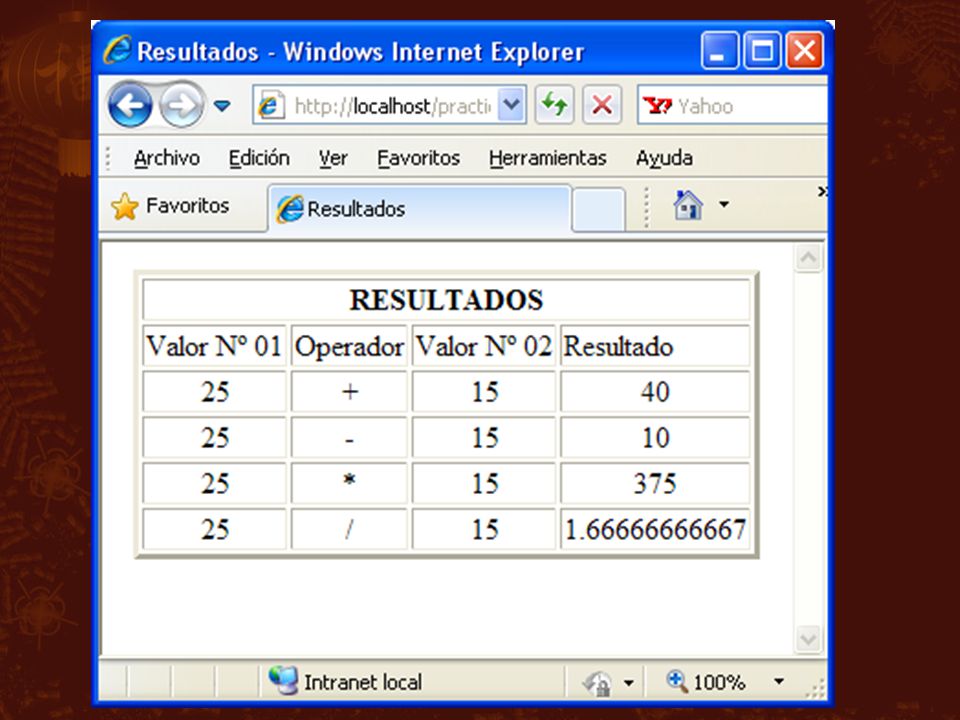Click the result cell 1.66666666667
Viewport: 960px width, 720px height.
pos(655,530)
